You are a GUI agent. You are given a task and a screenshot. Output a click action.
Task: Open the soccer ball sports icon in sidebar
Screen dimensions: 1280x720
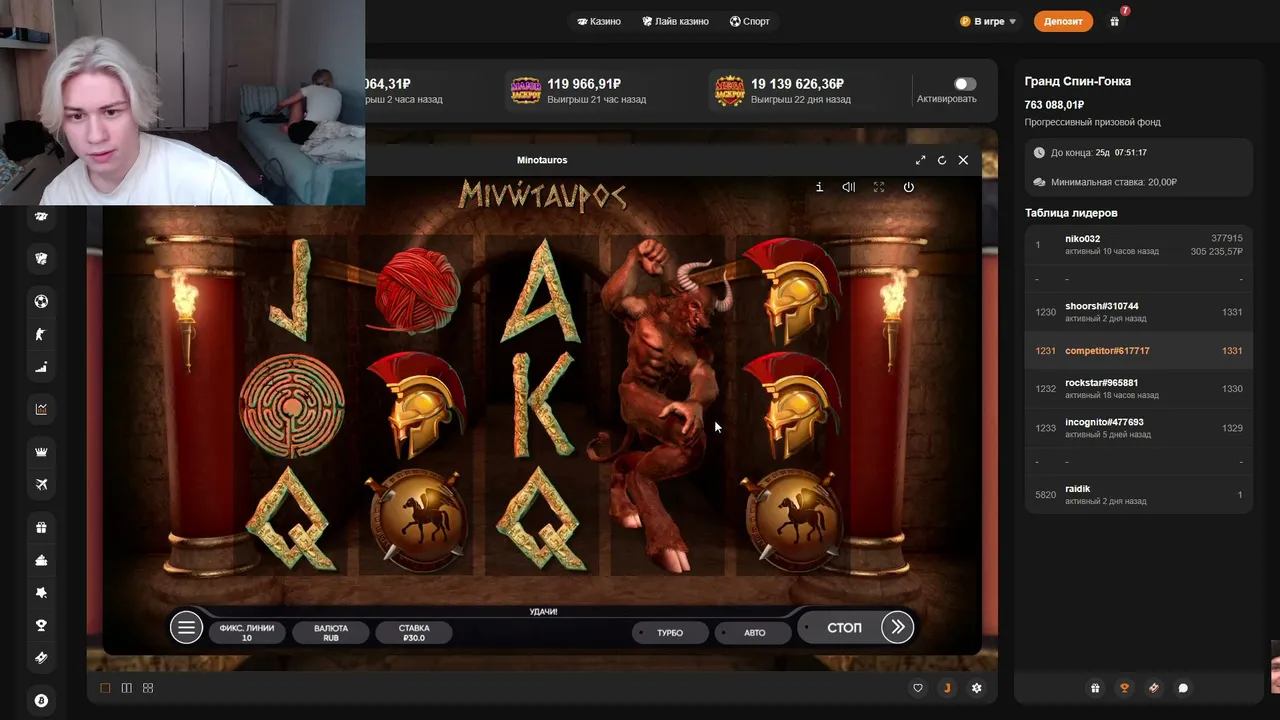click(41, 301)
